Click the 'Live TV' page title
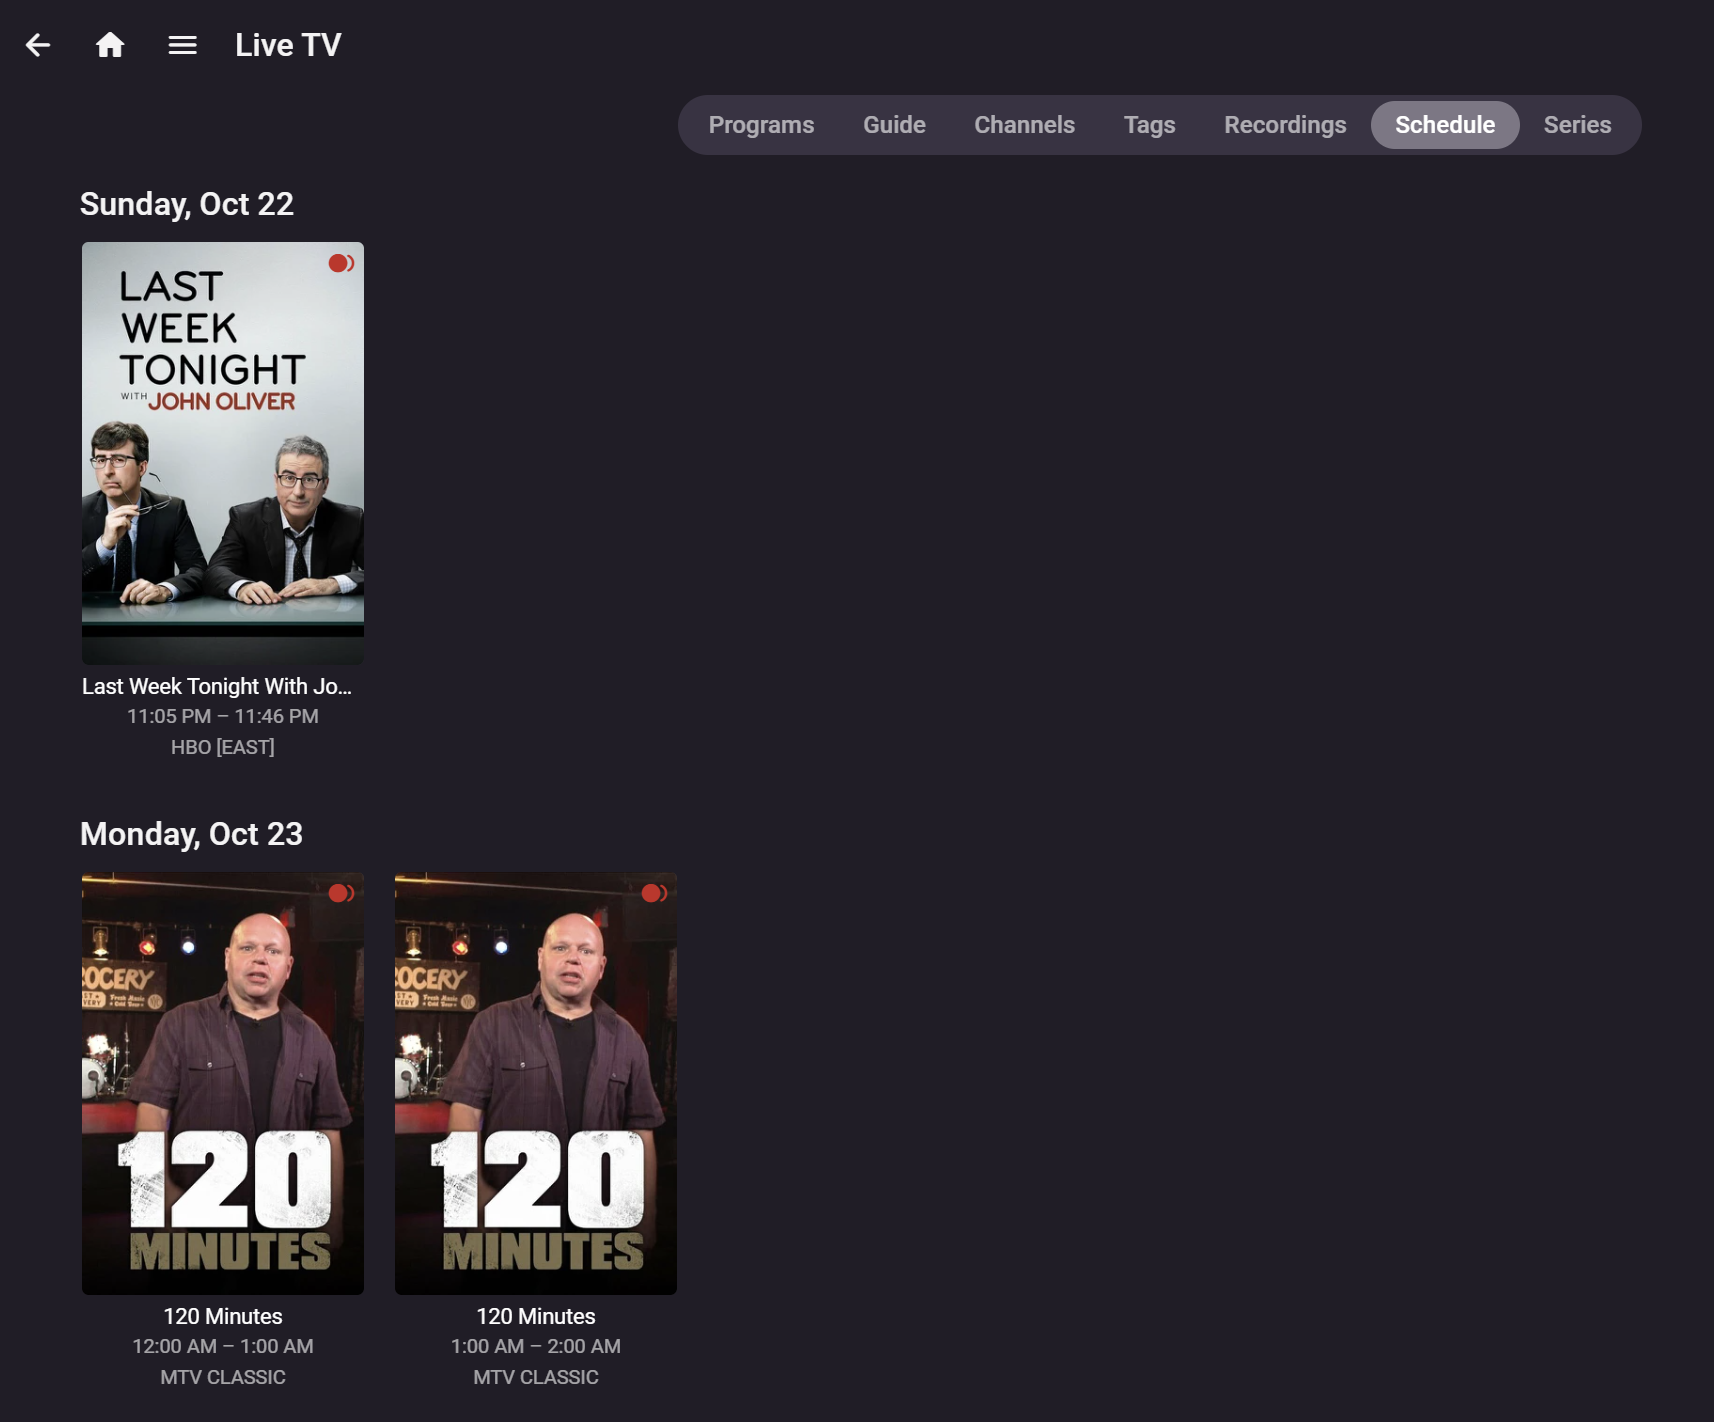 [288, 45]
